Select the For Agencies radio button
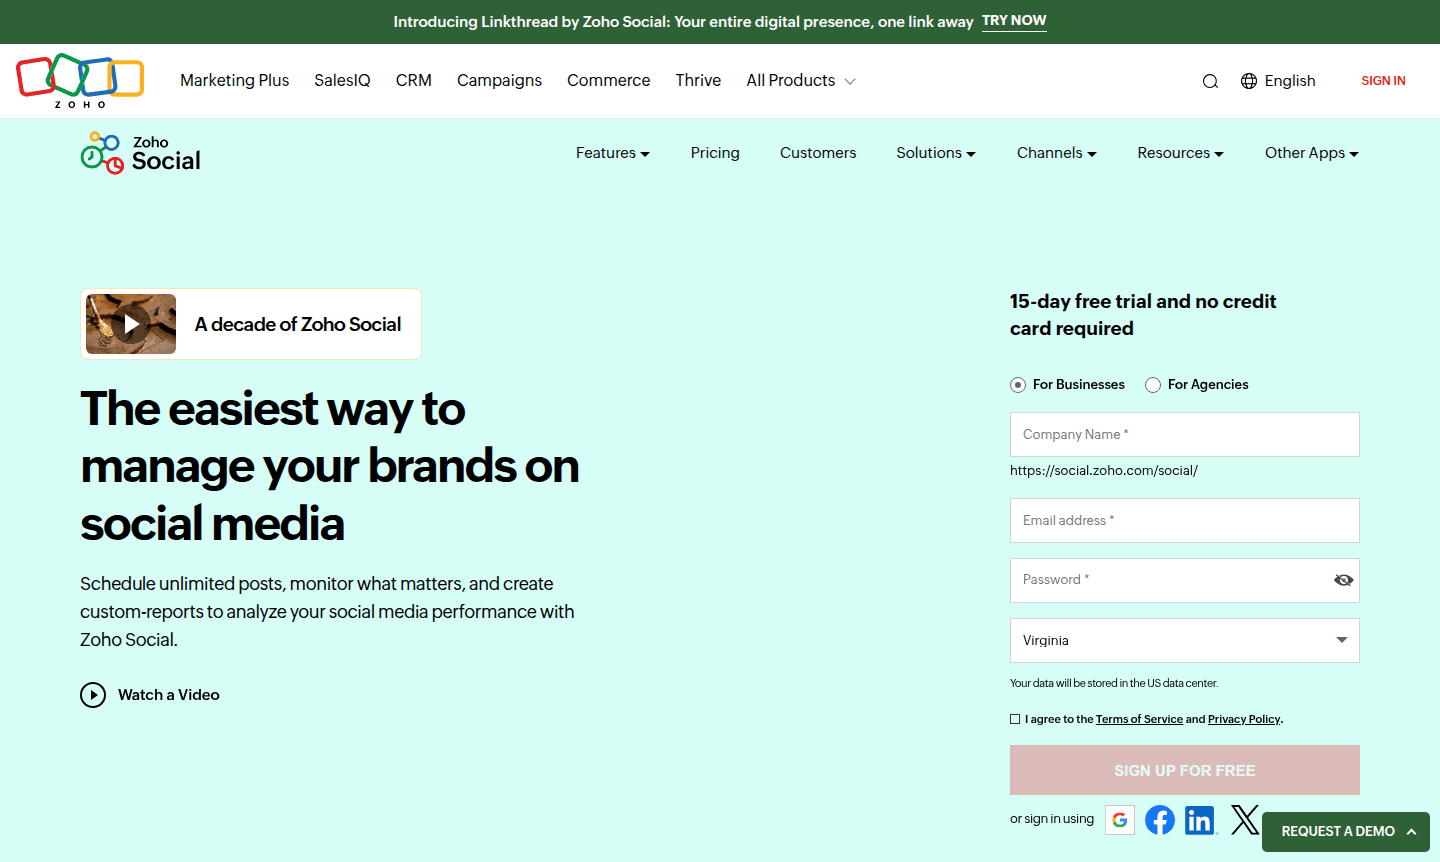The height and width of the screenshot is (862, 1440). point(1153,384)
